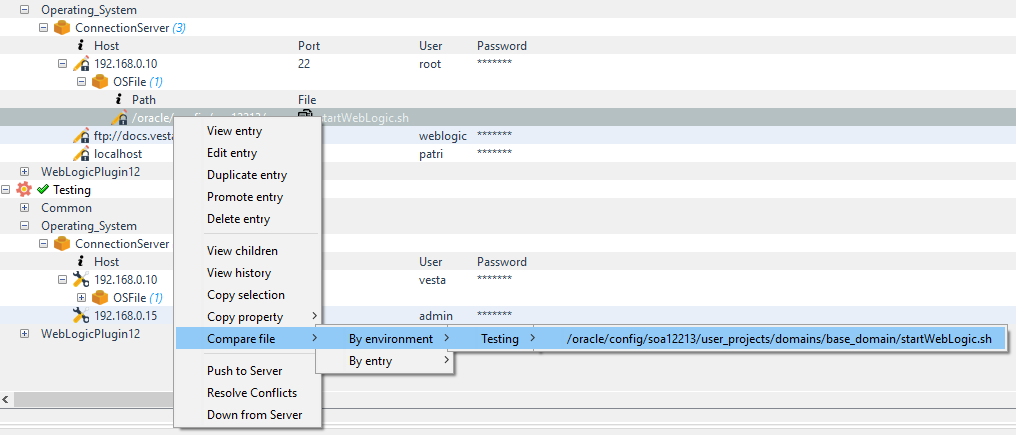The width and height of the screenshot is (1016, 435).
Task: Choose Edit entry from context menu
Action: coord(232,153)
